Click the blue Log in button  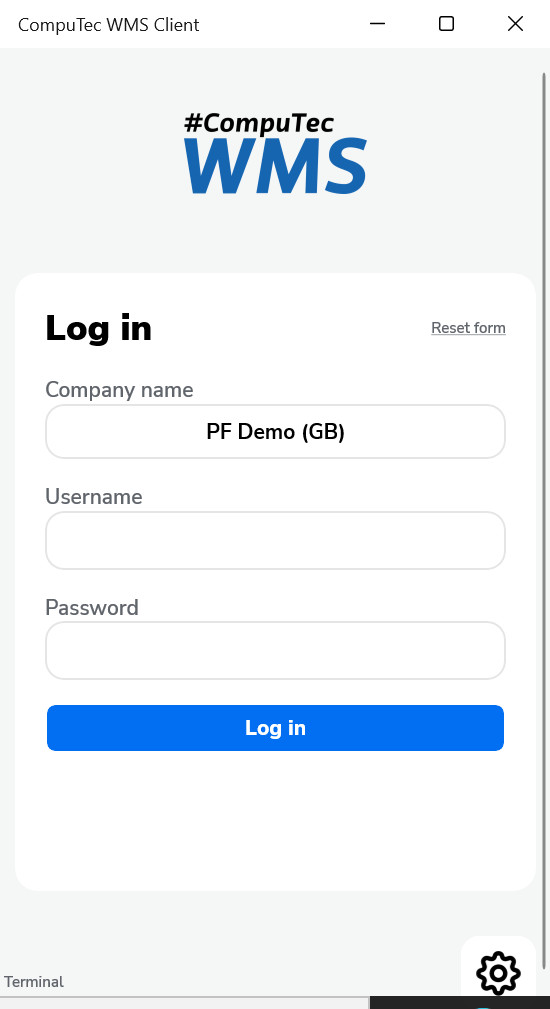tap(275, 728)
